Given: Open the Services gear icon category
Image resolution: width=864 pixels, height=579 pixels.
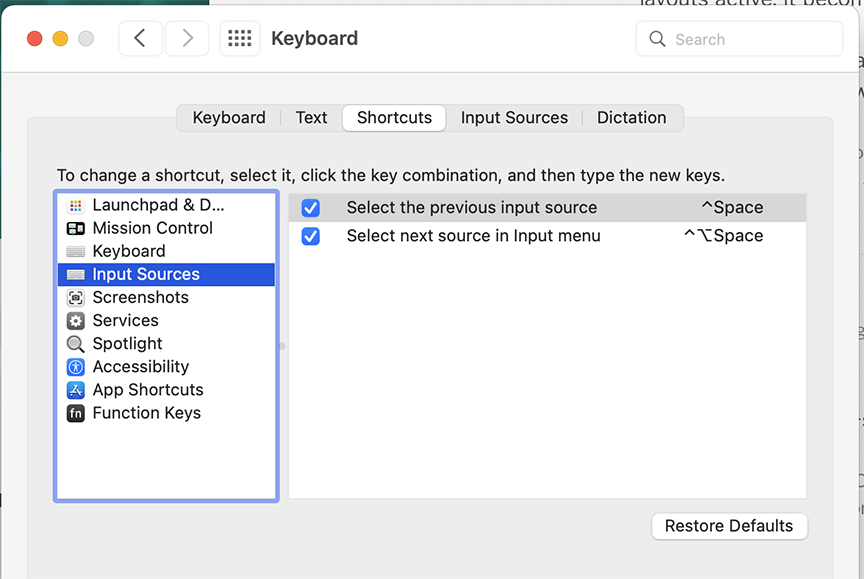Looking at the screenshot, I should pyautogui.click(x=76, y=321).
